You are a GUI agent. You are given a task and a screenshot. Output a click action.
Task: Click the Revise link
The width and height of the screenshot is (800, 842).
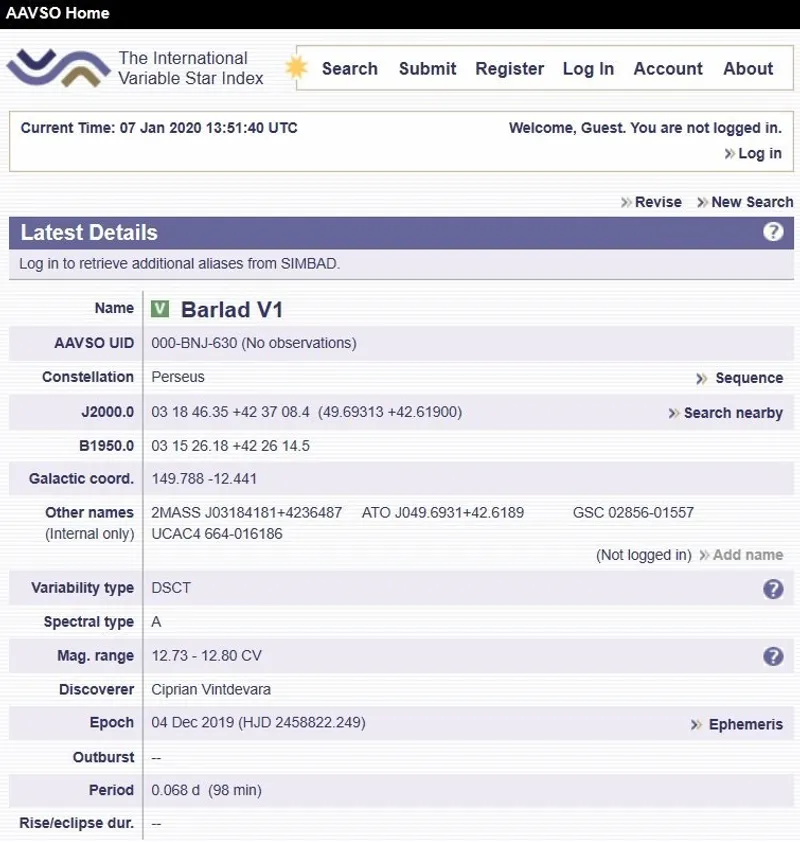(x=658, y=202)
